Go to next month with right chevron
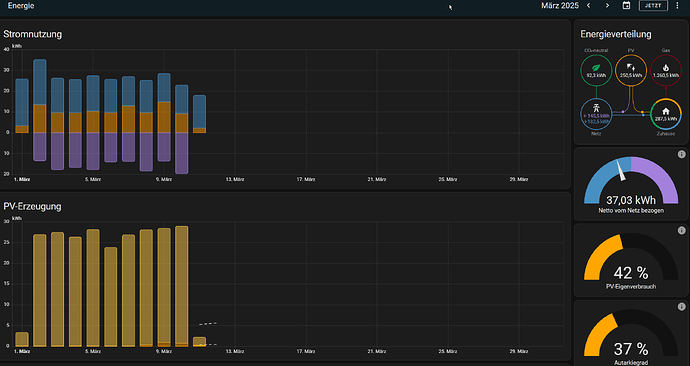The height and width of the screenshot is (366, 690). point(608,5)
